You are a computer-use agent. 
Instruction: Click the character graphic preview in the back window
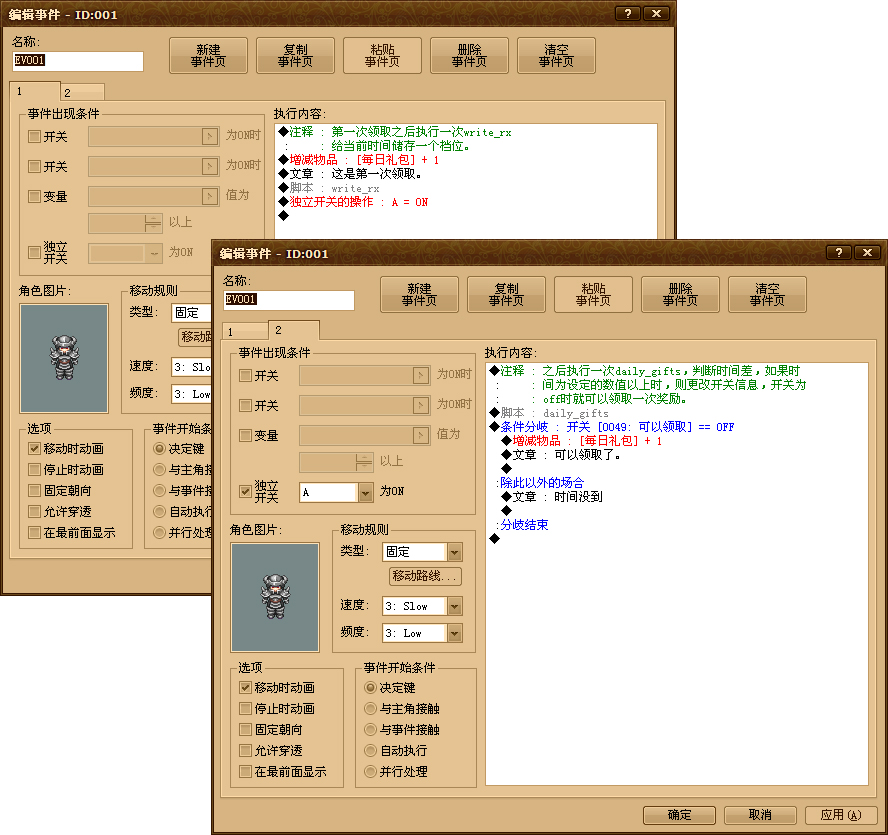click(64, 358)
